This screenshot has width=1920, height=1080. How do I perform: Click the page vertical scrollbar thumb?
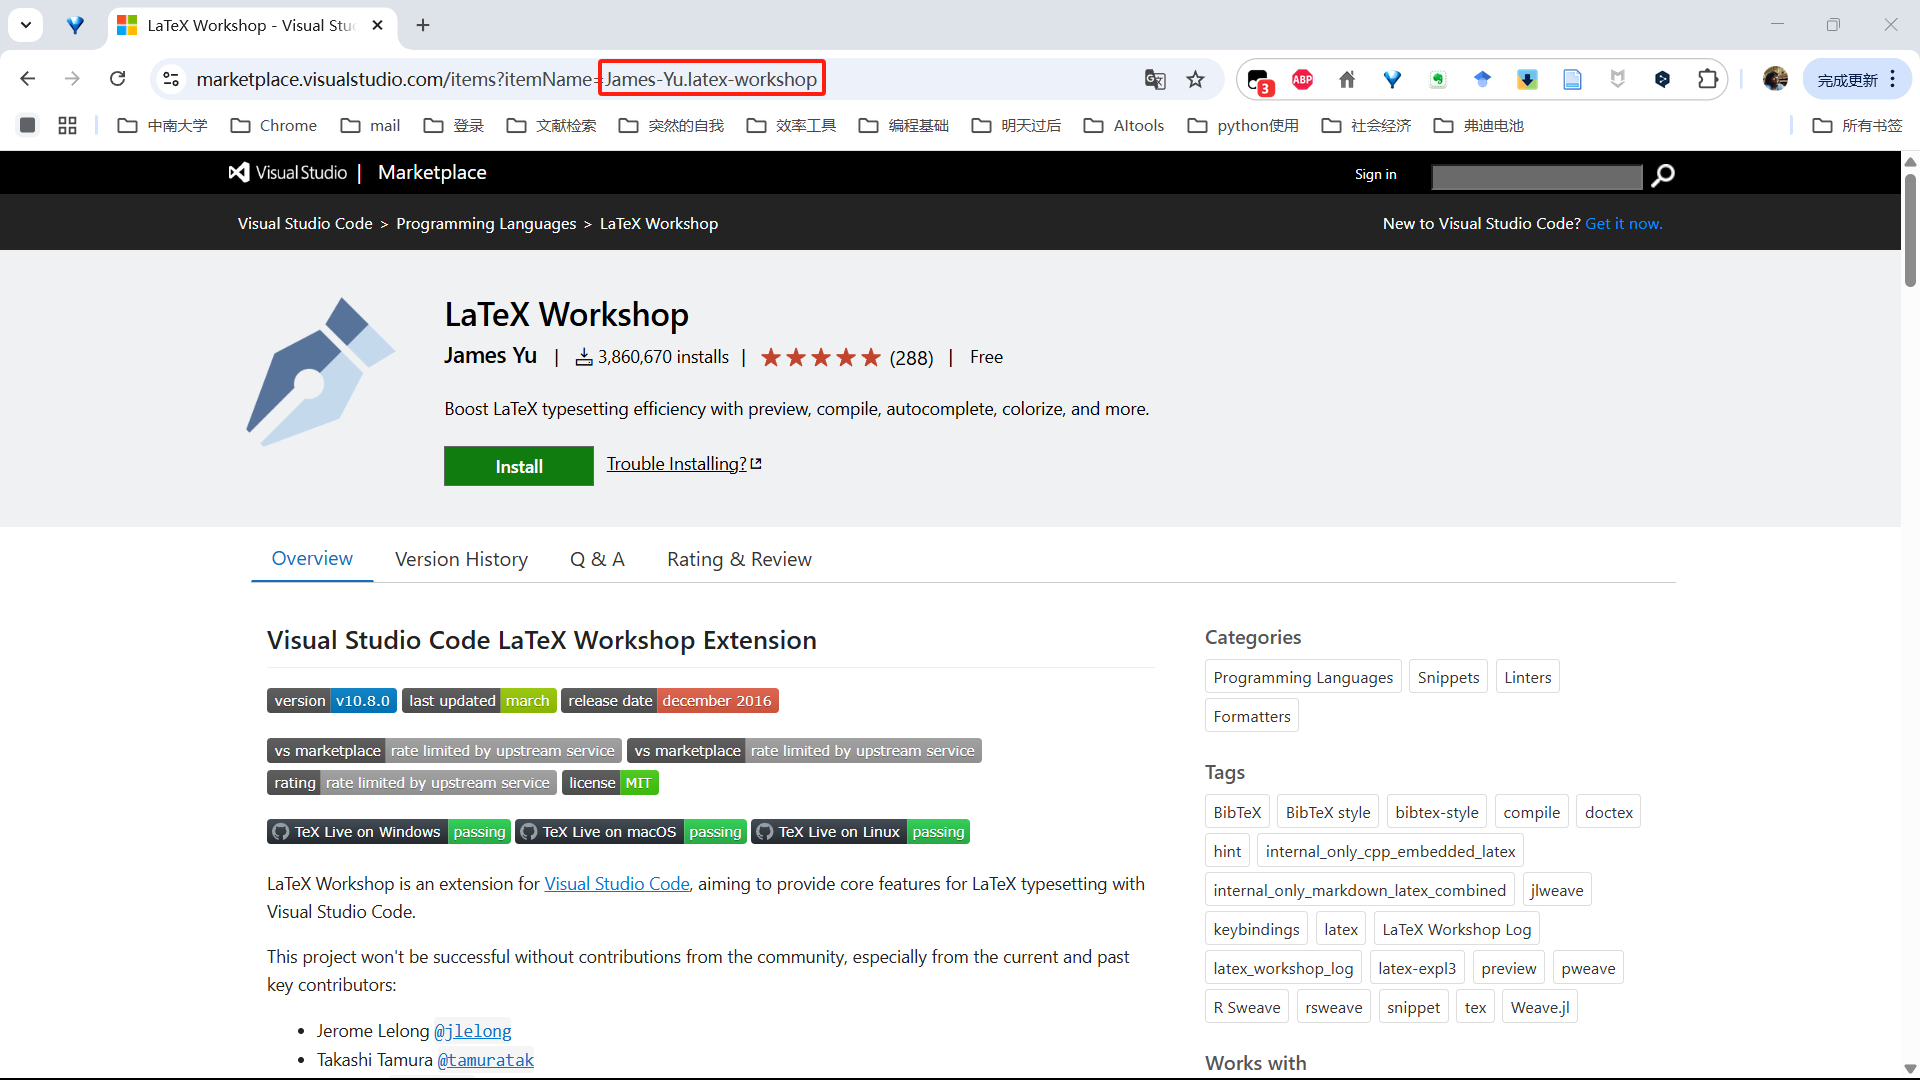[x=1910, y=230]
